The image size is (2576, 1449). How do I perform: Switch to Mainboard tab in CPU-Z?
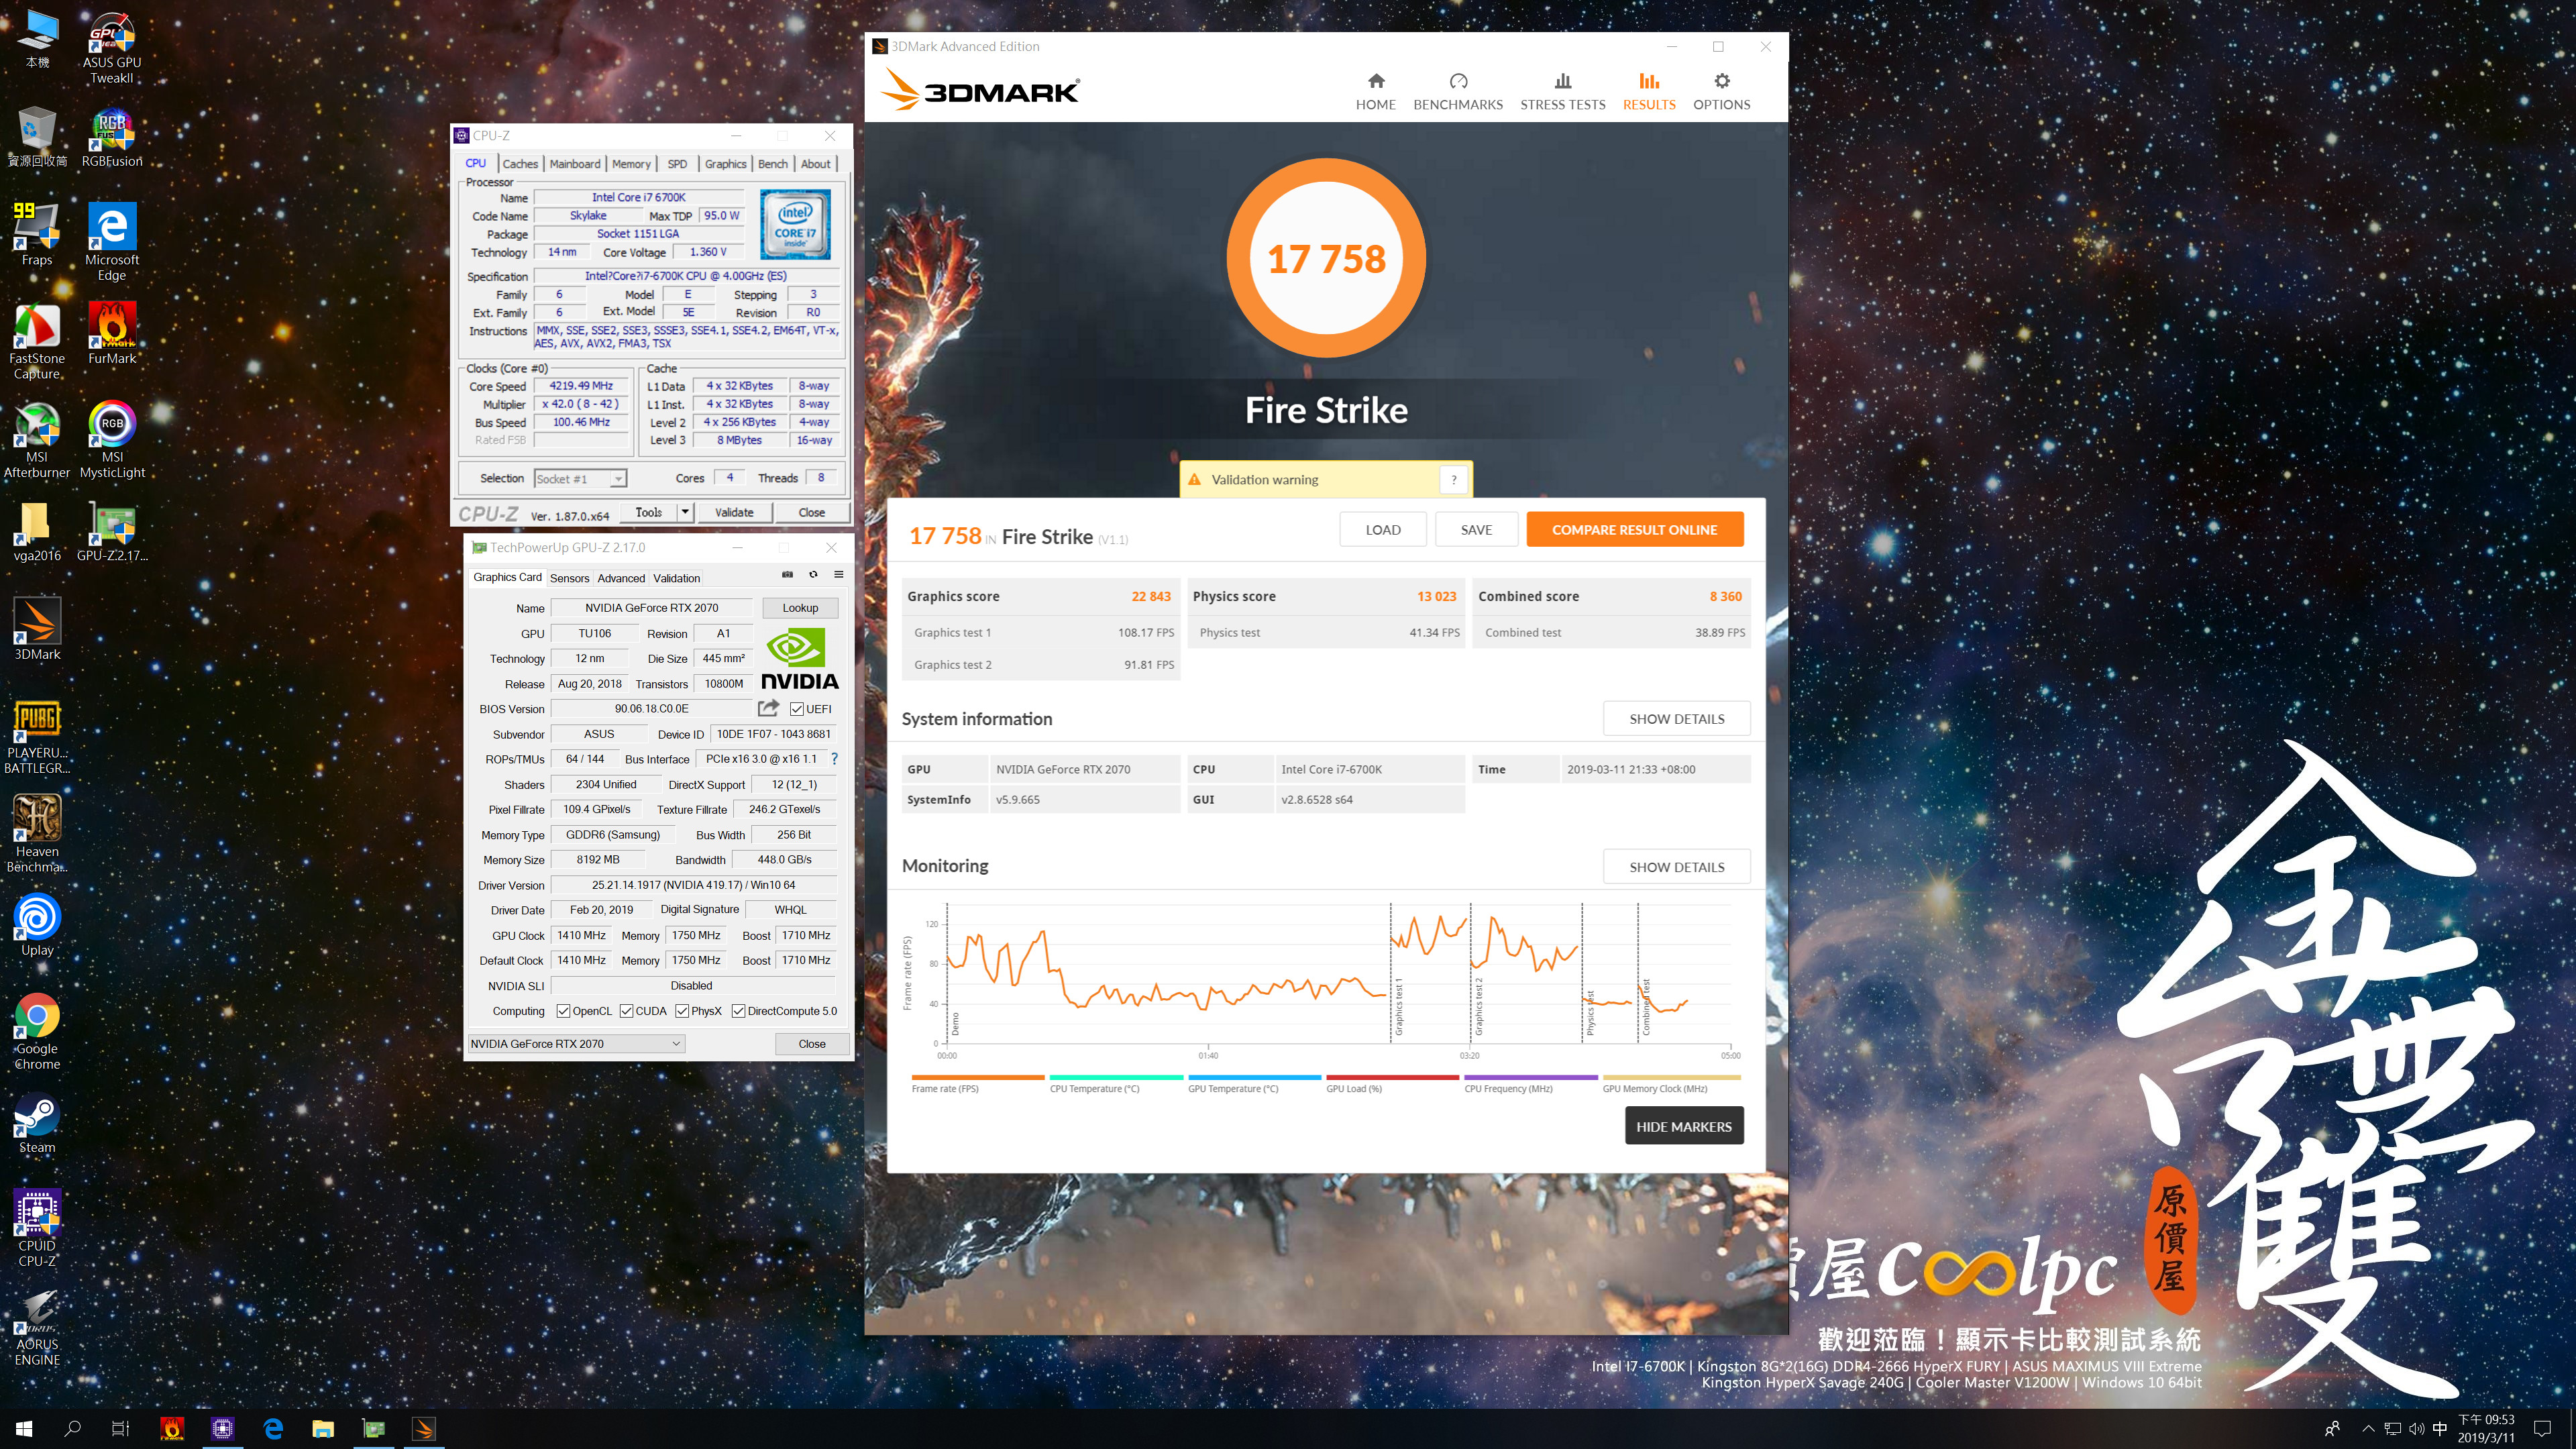click(x=574, y=164)
